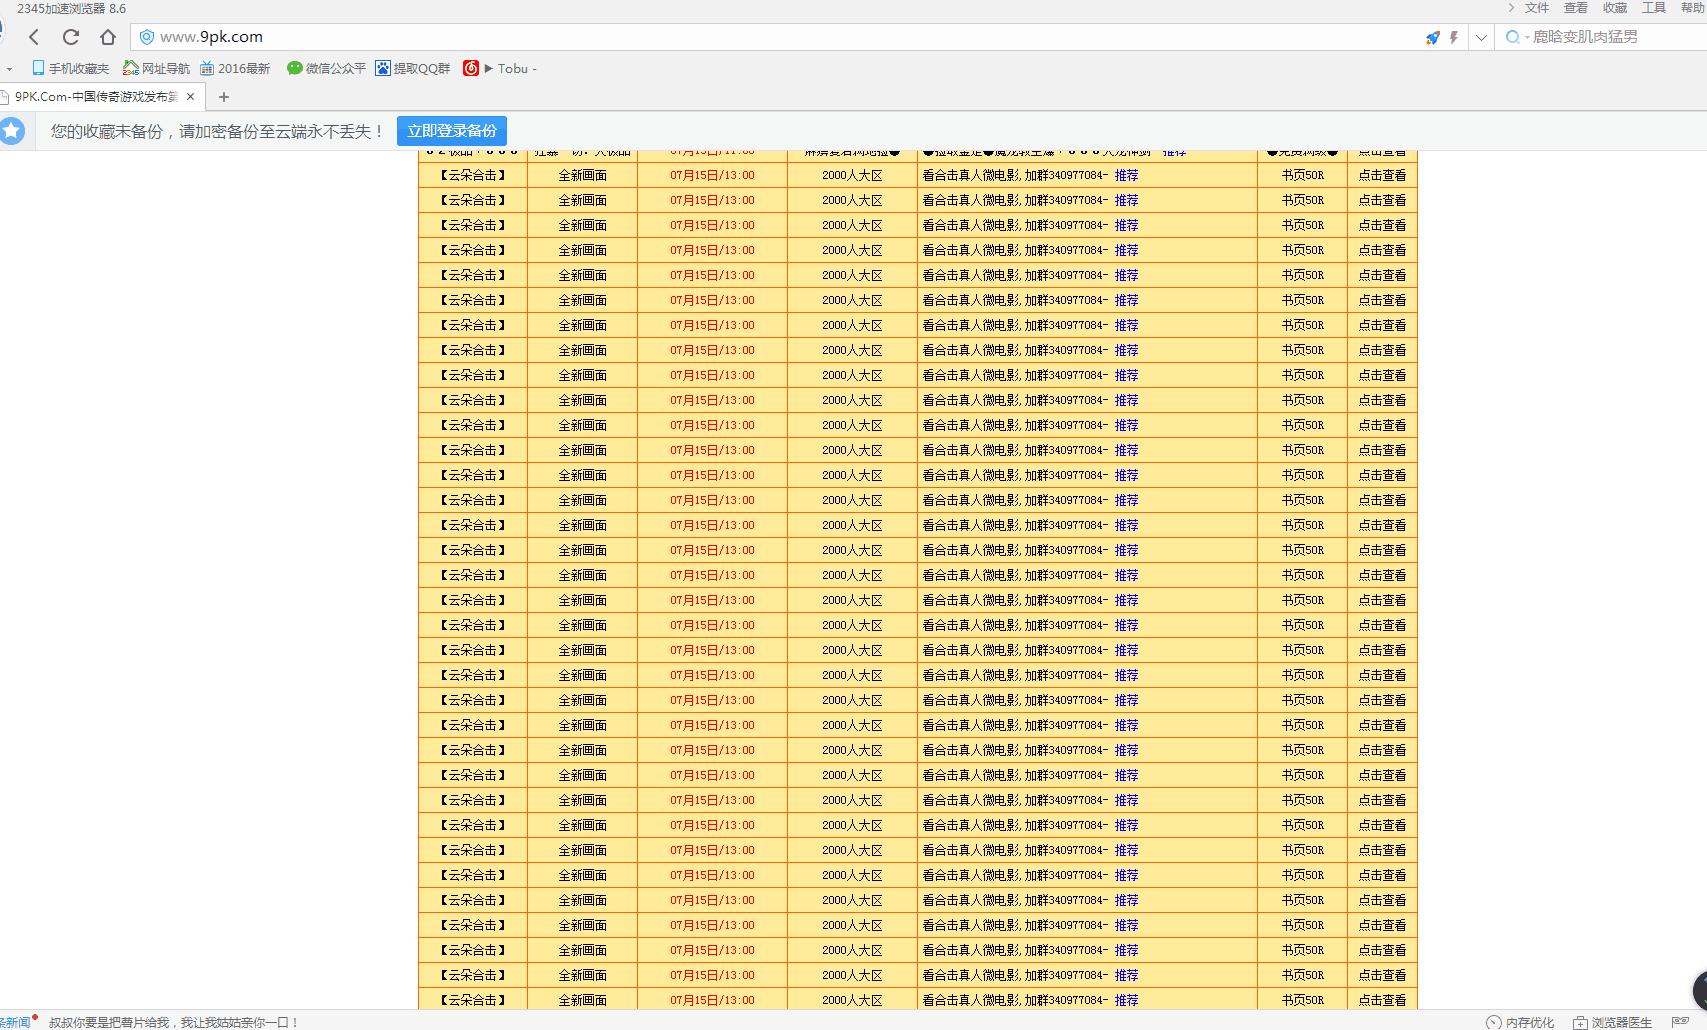Click the rightmost status bar icon

coord(1680,1022)
